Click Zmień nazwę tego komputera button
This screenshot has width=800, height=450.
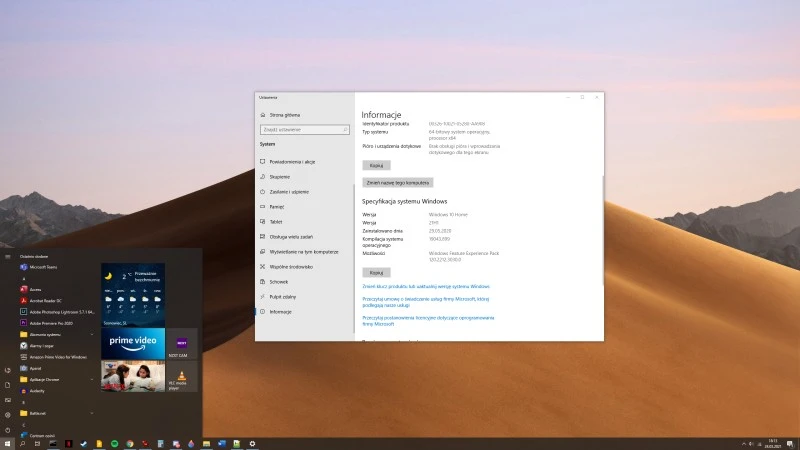tap(397, 183)
